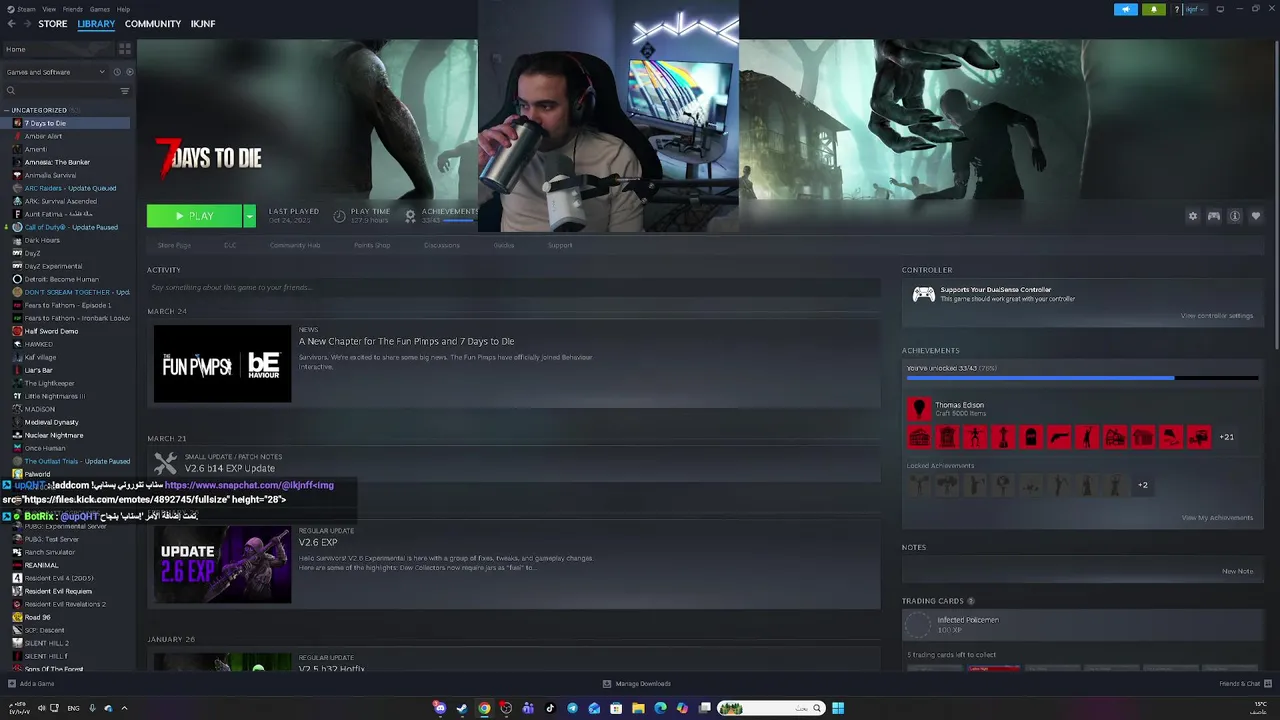Image resolution: width=1280 pixels, height=720 pixels.
Task: Open advanced filter options icon
Action: click(x=125, y=91)
